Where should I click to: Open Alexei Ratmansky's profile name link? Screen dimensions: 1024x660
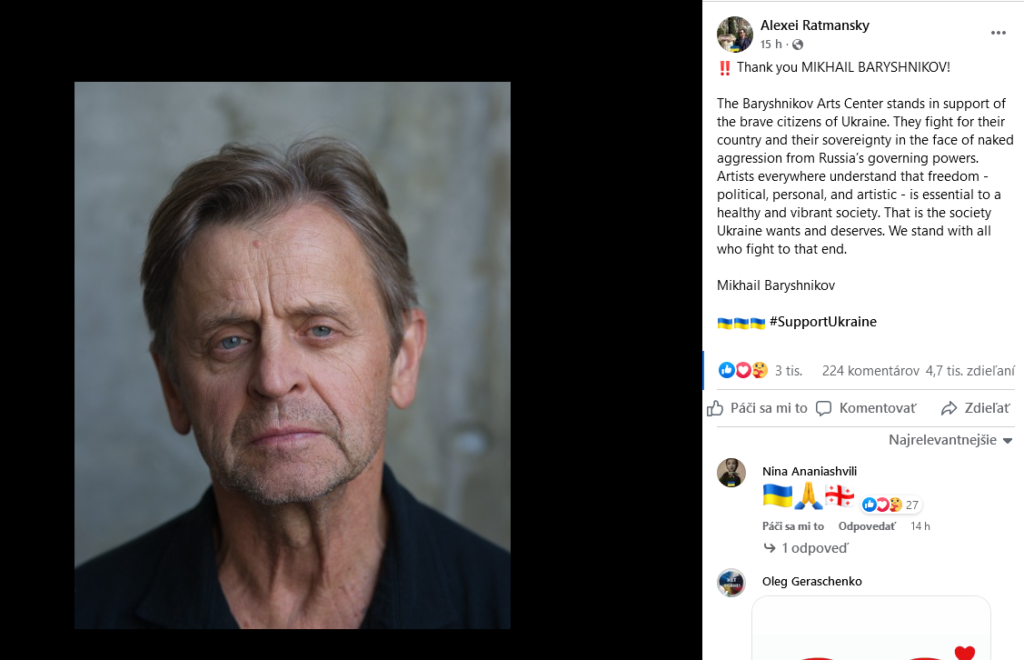814,25
